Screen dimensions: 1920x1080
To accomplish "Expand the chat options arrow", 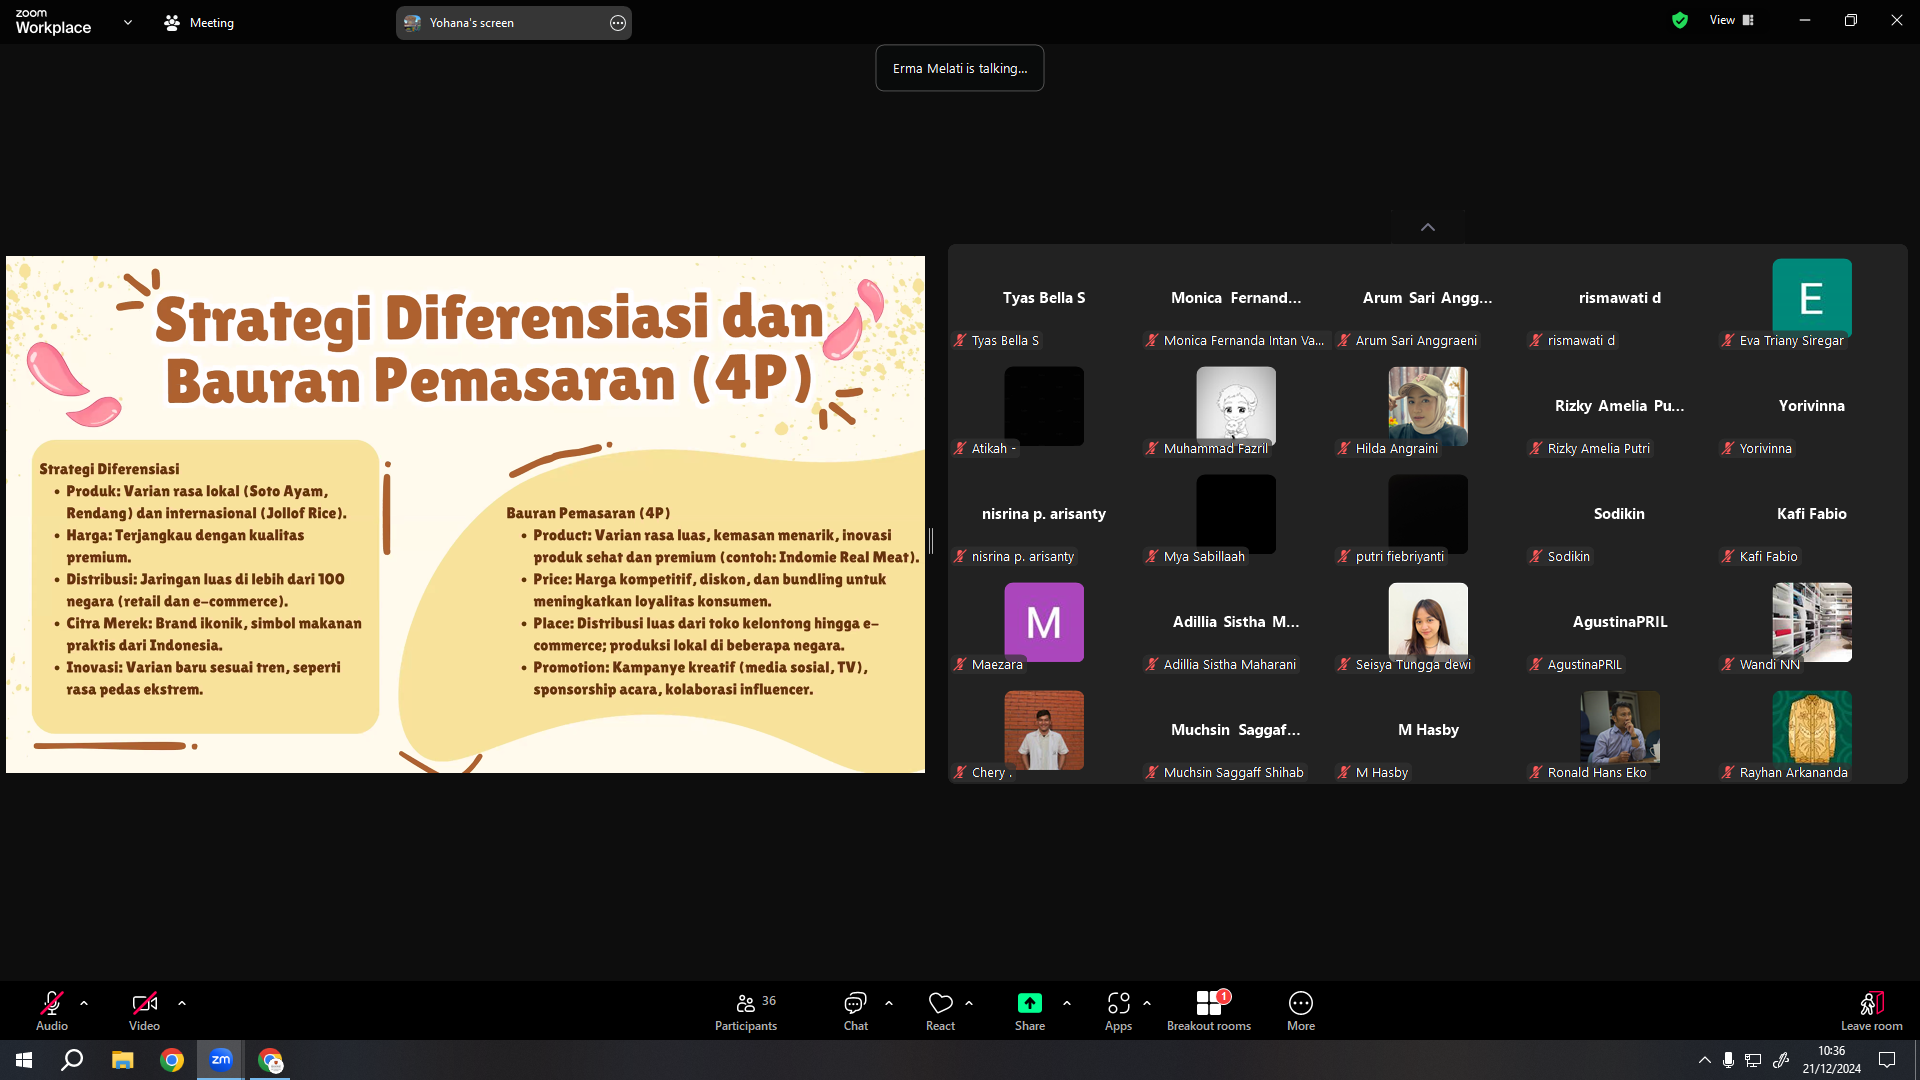I will pos(889,1003).
